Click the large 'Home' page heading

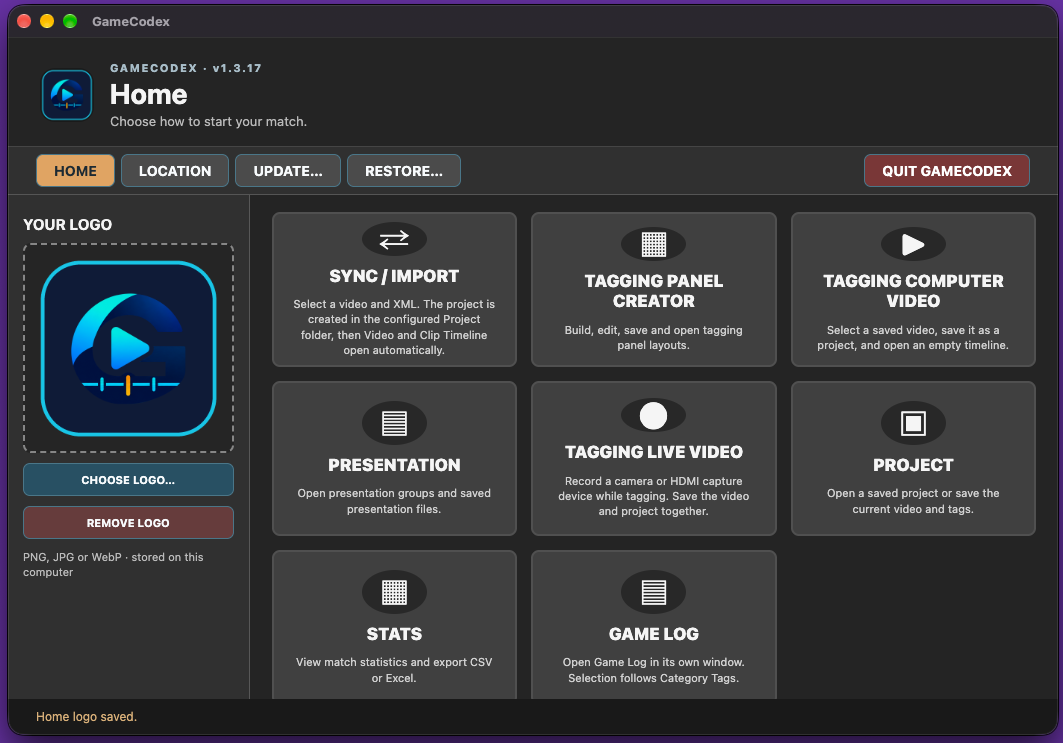[x=148, y=95]
